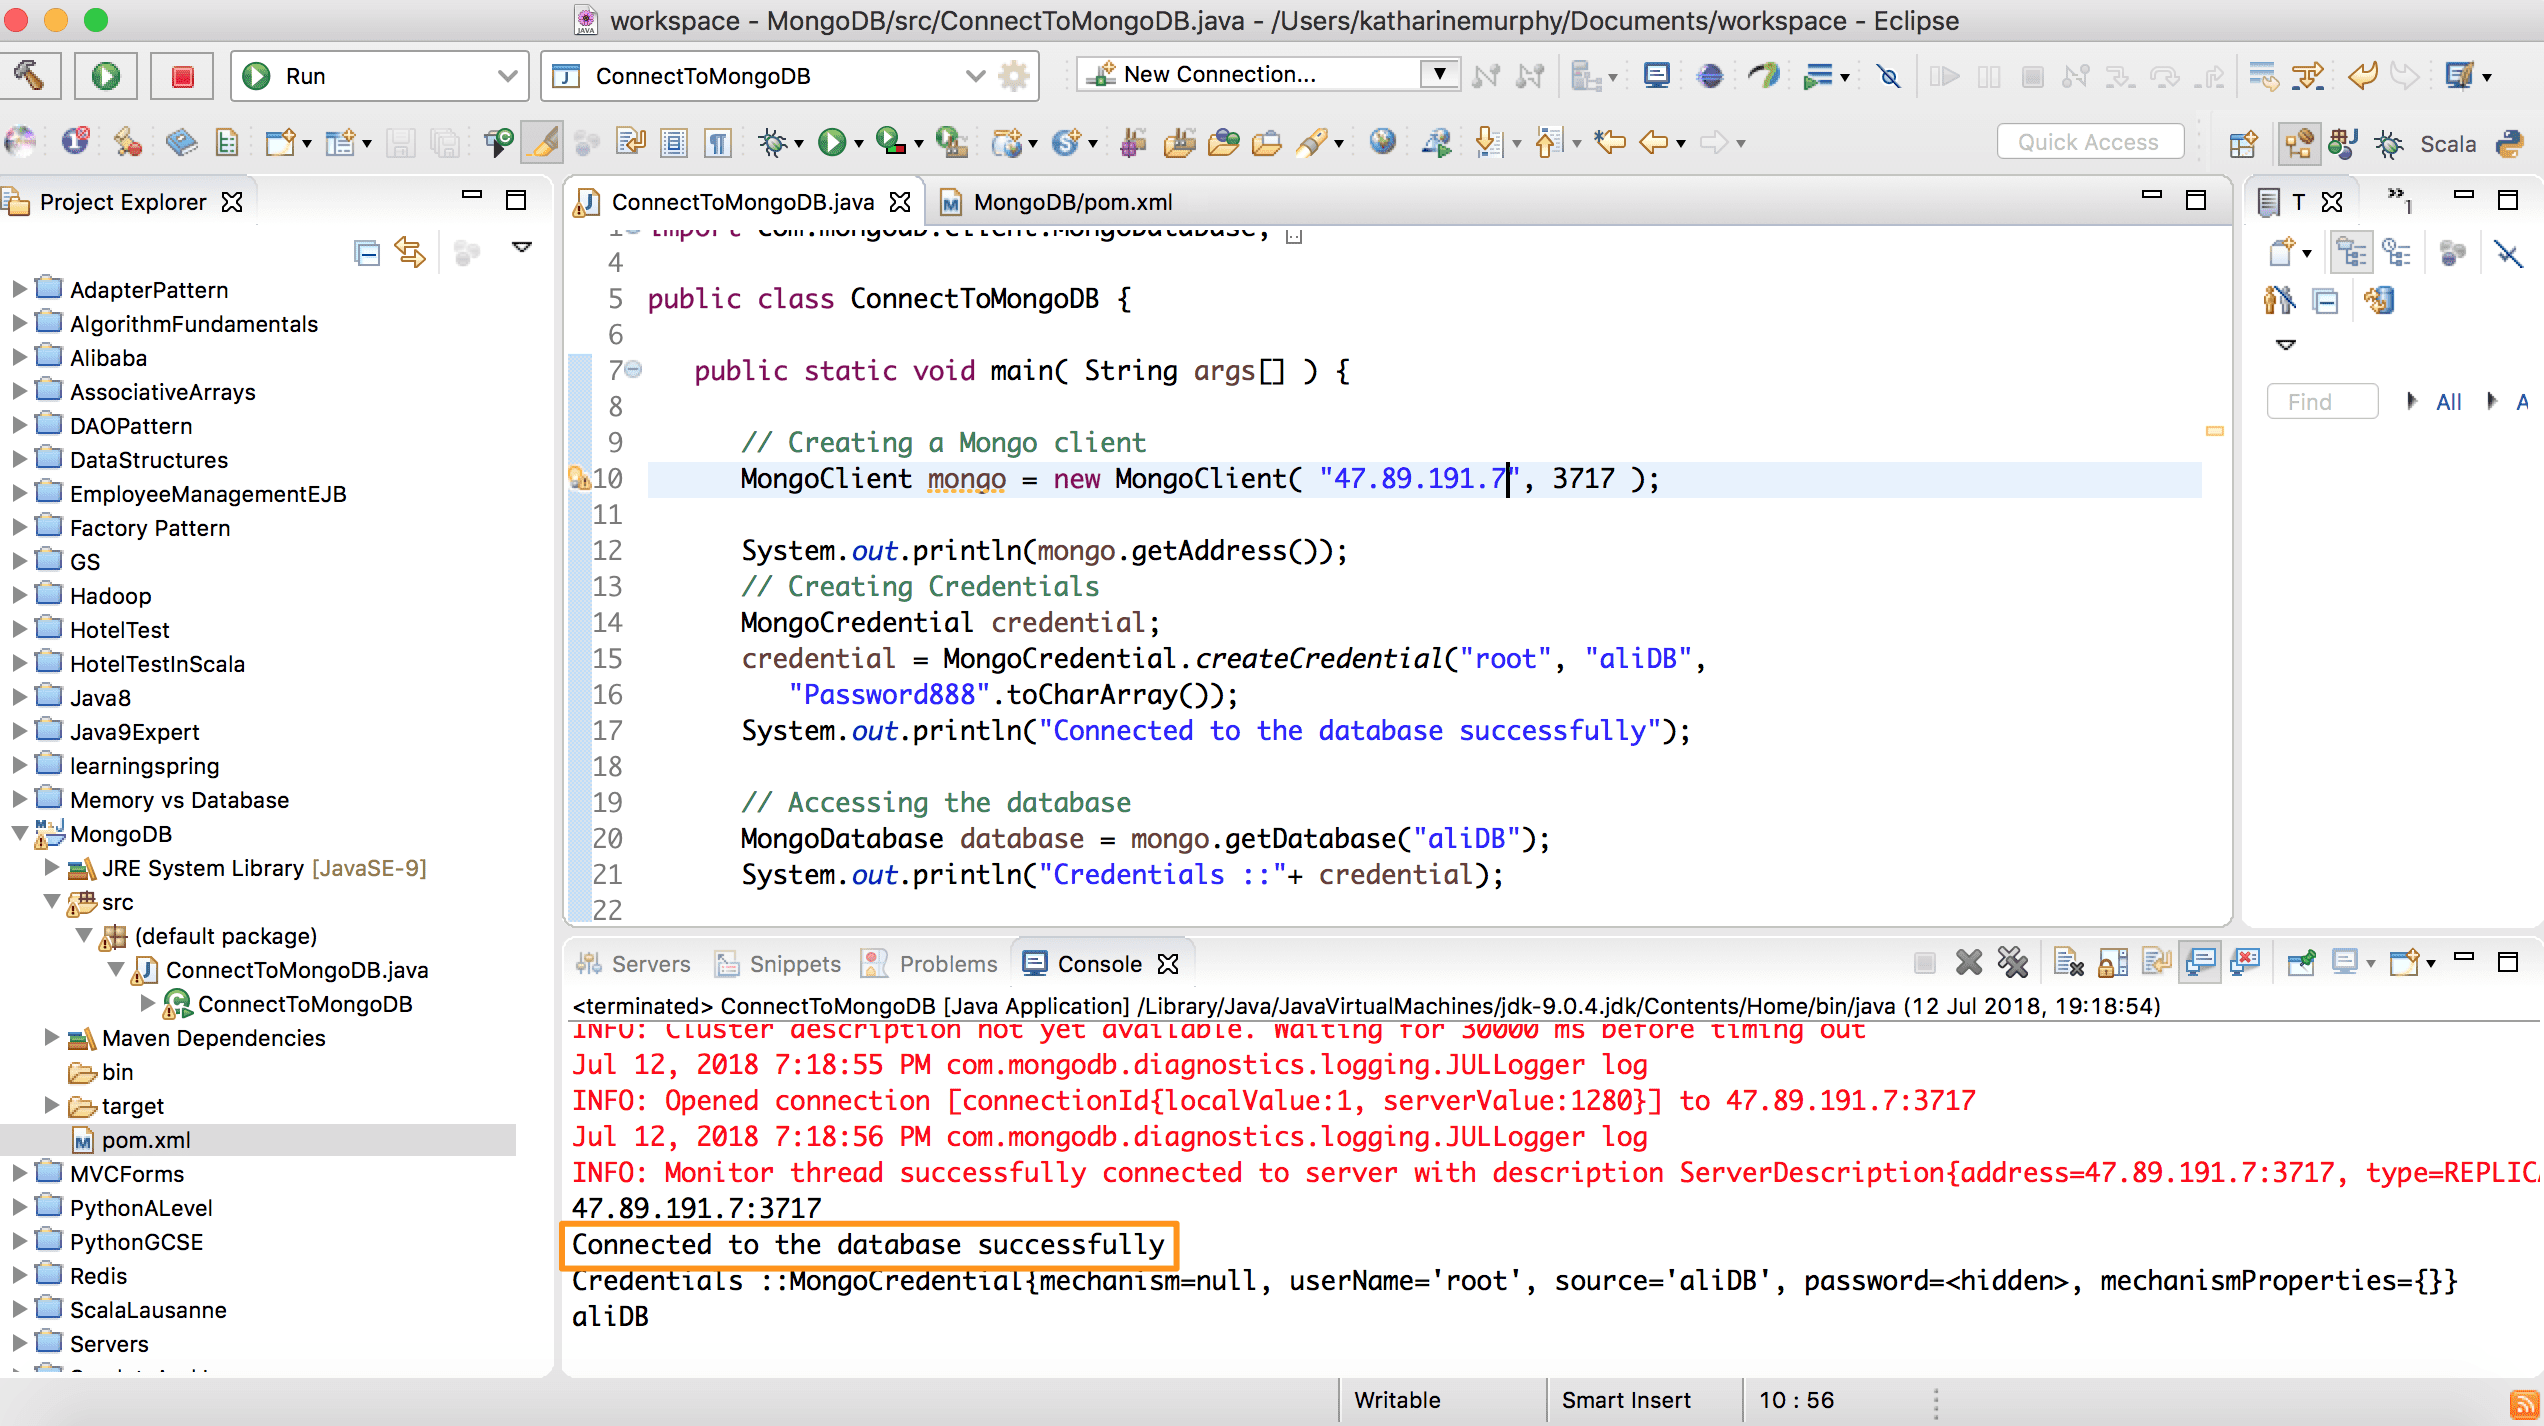Image resolution: width=2544 pixels, height=1426 pixels.
Task: Toggle Show Console When Standard Error Changes
Action: coord(2246,963)
